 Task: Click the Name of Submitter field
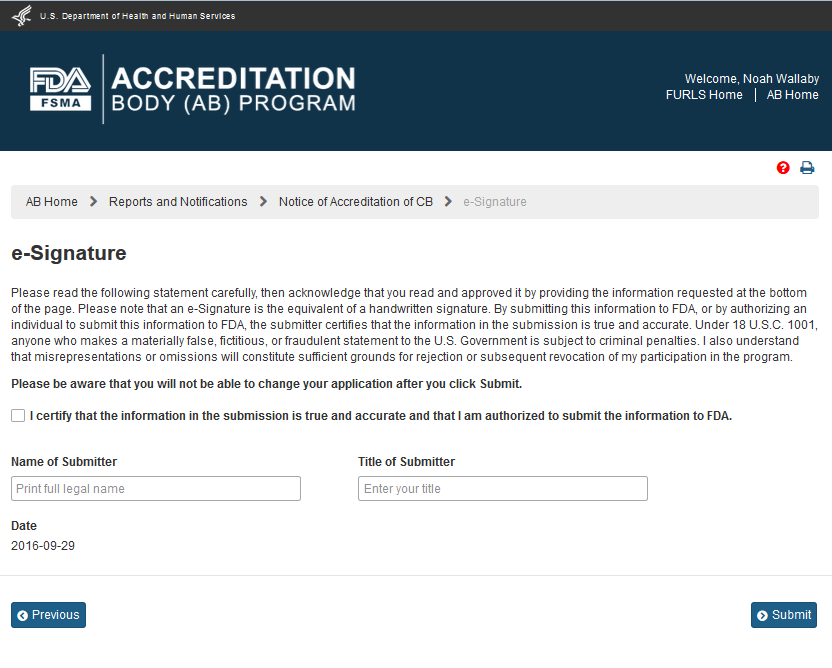[156, 489]
